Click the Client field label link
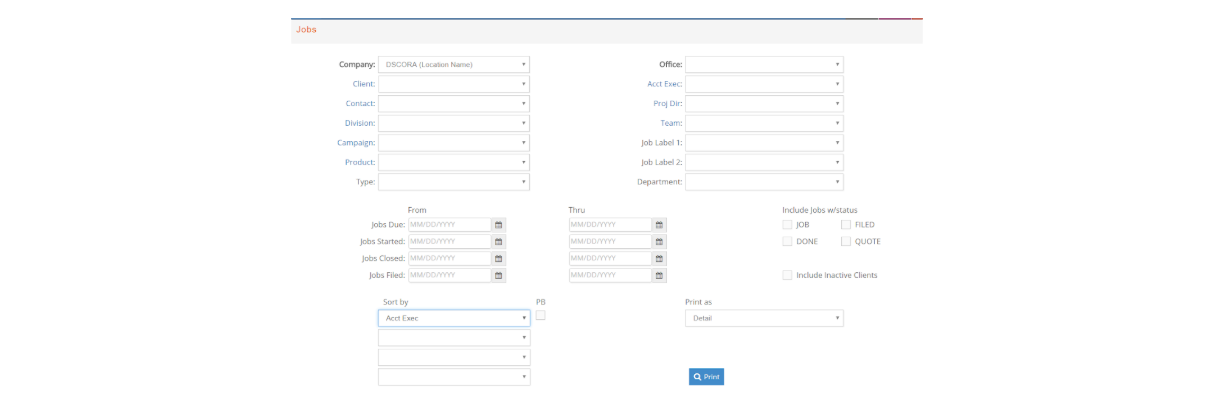Screen dimensions: 1216x411 (363, 84)
